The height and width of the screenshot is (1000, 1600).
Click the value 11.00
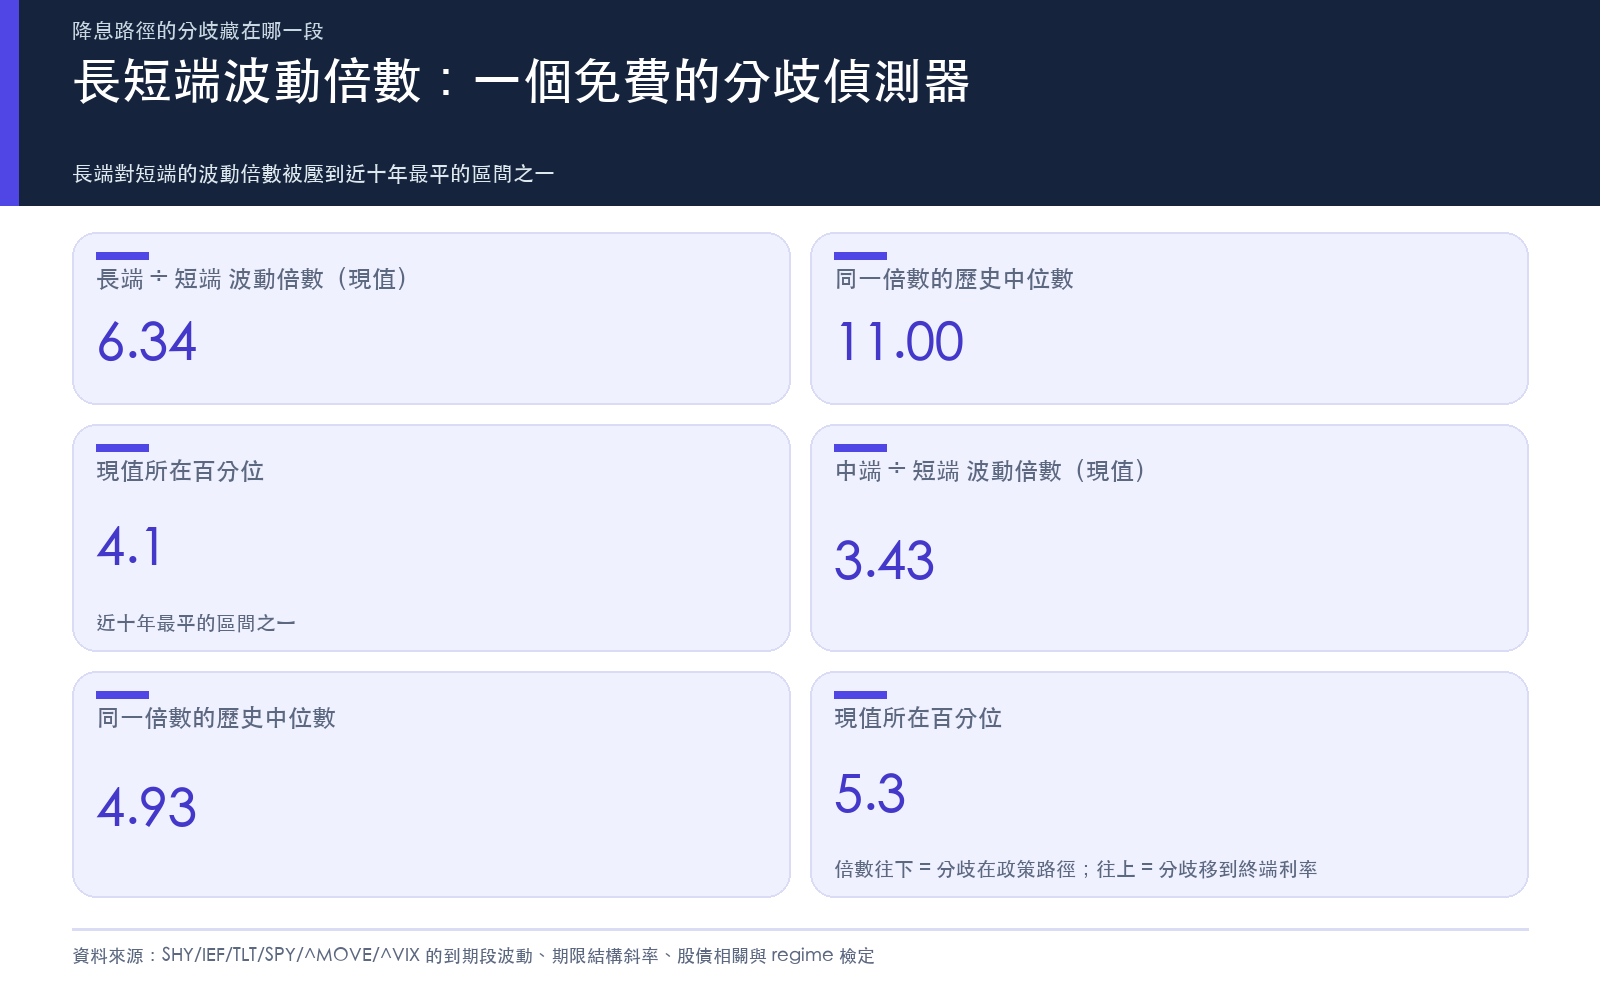pyautogui.click(x=900, y=342)
